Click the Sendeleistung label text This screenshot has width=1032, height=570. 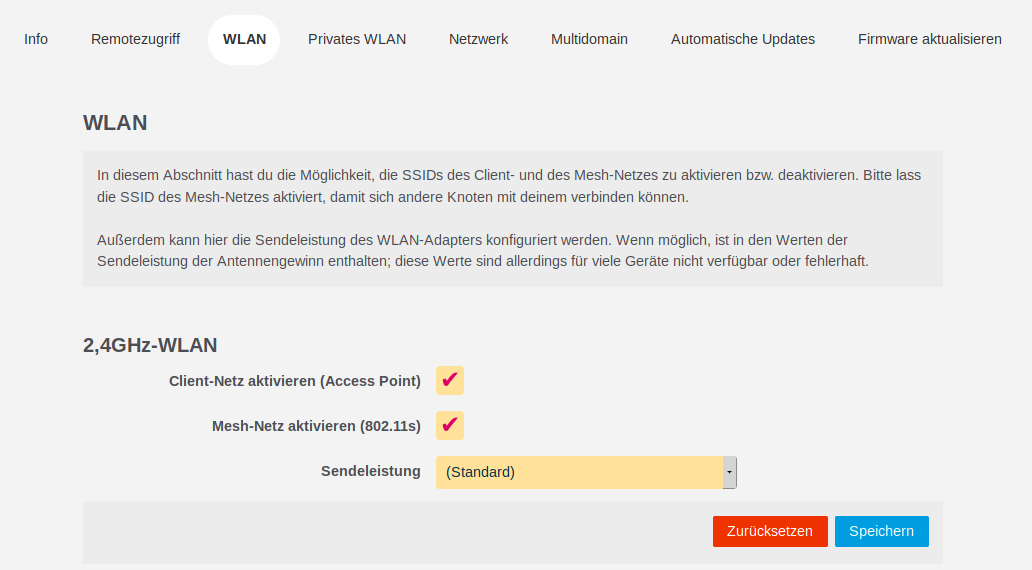click(x=370, y=471)
